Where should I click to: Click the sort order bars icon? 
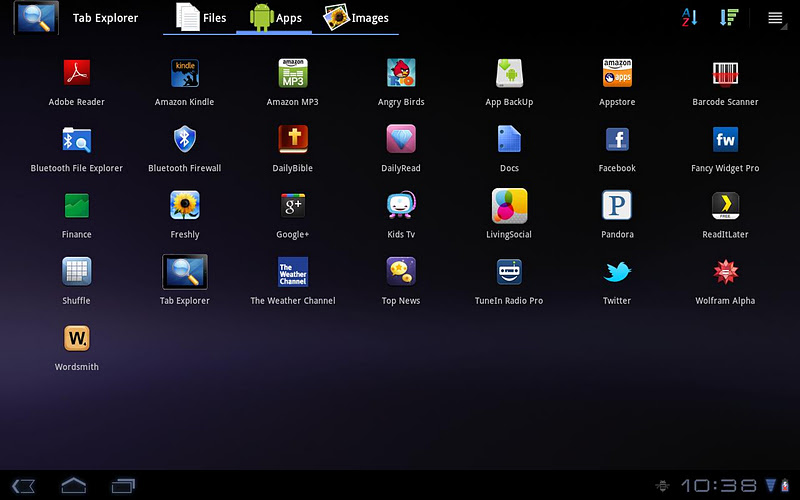click(x=729, y=17)
